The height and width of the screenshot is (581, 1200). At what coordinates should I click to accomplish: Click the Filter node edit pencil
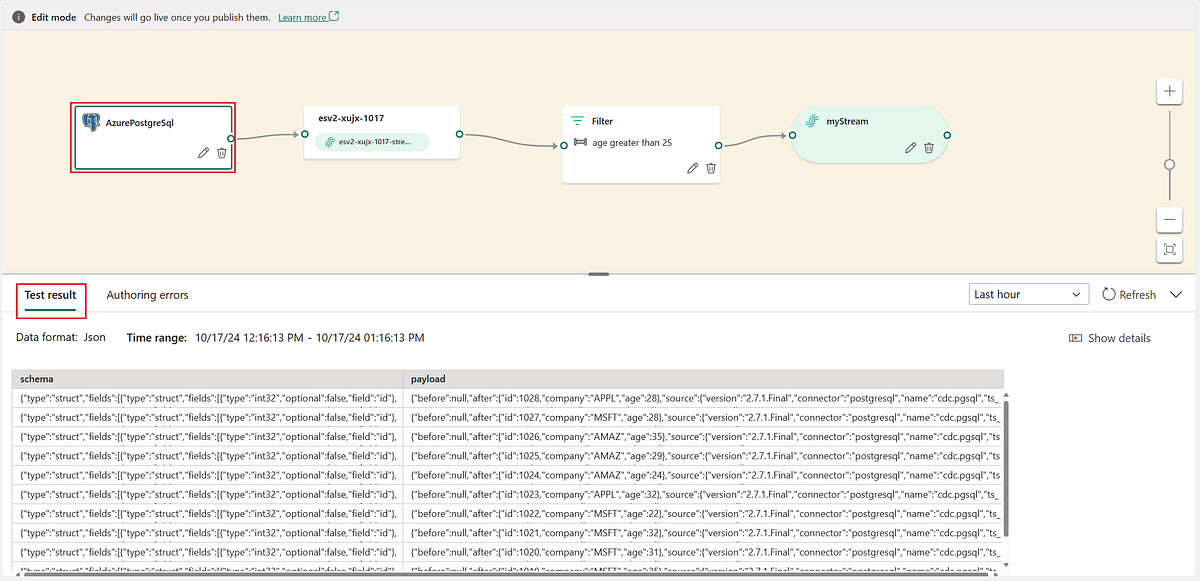click(x=692, y=168)
